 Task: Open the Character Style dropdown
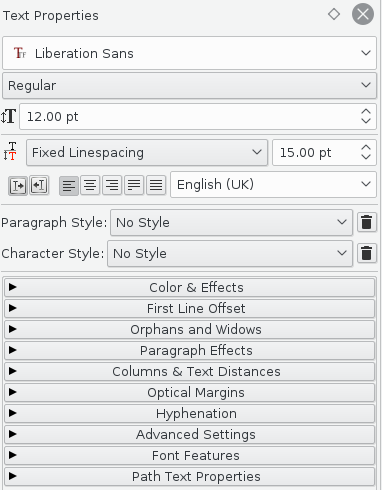(x=230, y=254)
